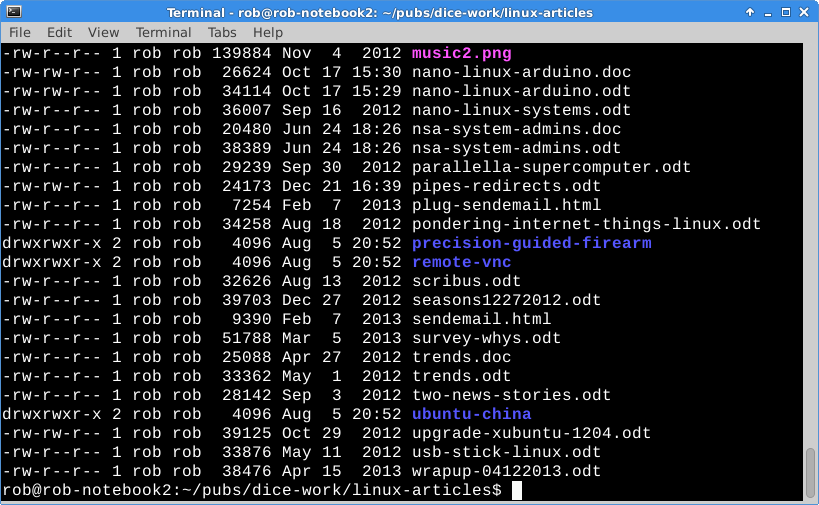Open the View menu
The height and width of the screenshot is (505, 819).
(x=103, y=32)
